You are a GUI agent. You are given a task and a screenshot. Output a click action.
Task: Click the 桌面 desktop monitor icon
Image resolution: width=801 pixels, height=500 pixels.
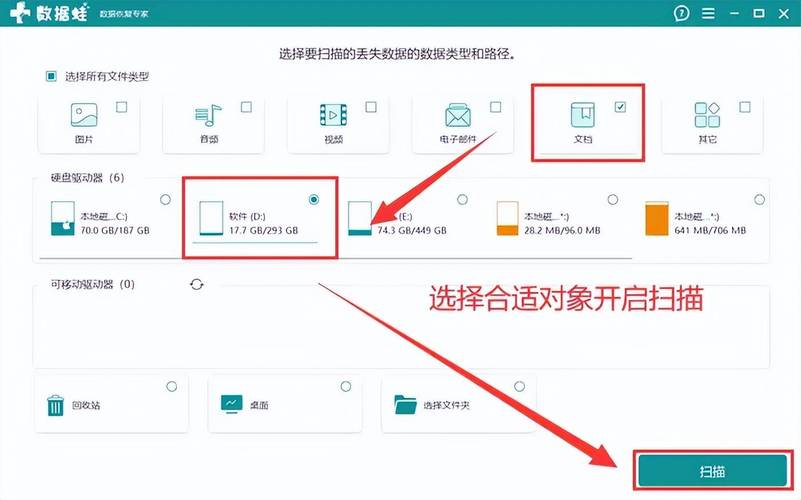coord(232,404)
